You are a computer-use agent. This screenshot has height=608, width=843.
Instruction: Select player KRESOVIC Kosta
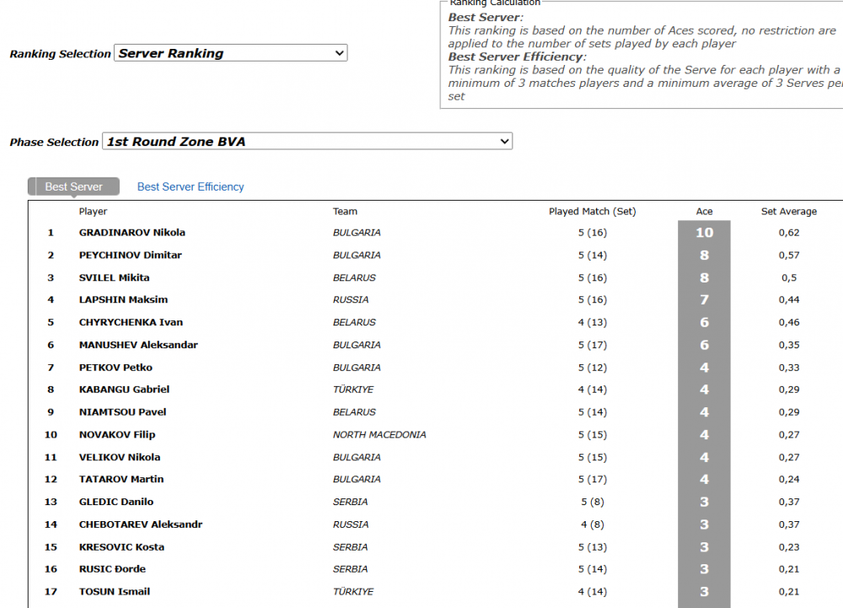(x=122, y=547)
